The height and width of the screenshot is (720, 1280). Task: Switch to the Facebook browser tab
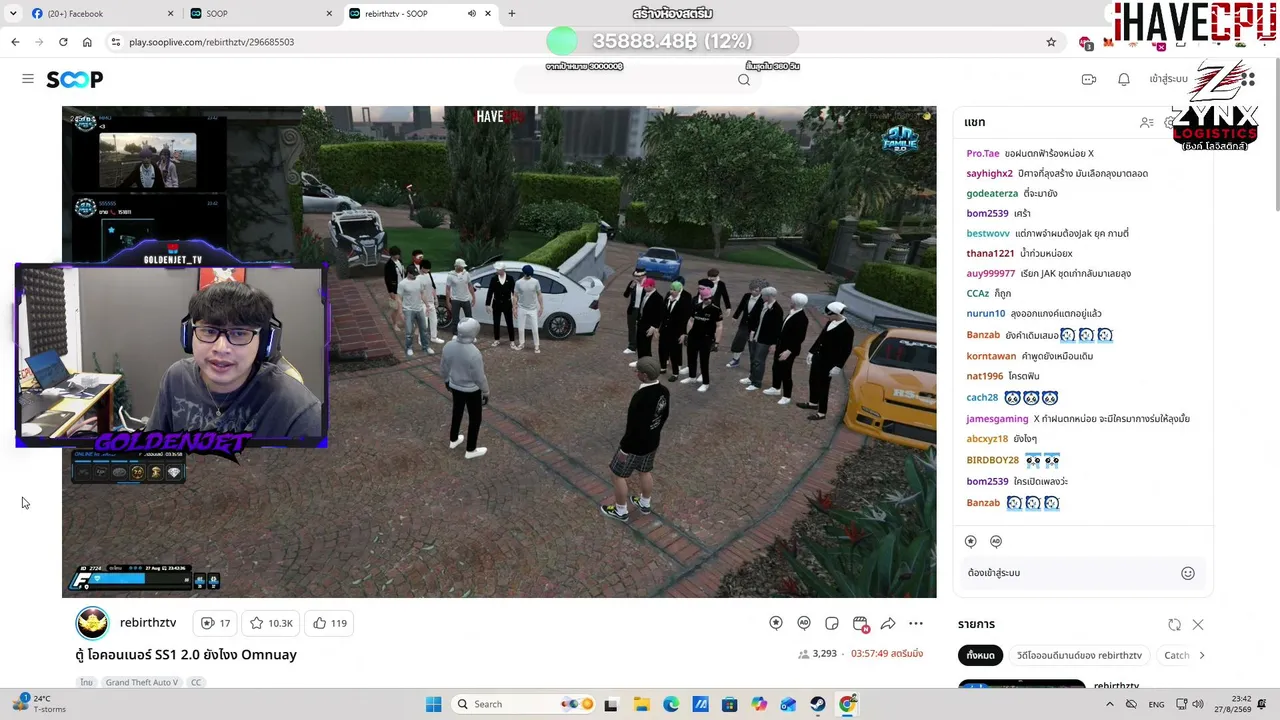click(x=104, y=14)
